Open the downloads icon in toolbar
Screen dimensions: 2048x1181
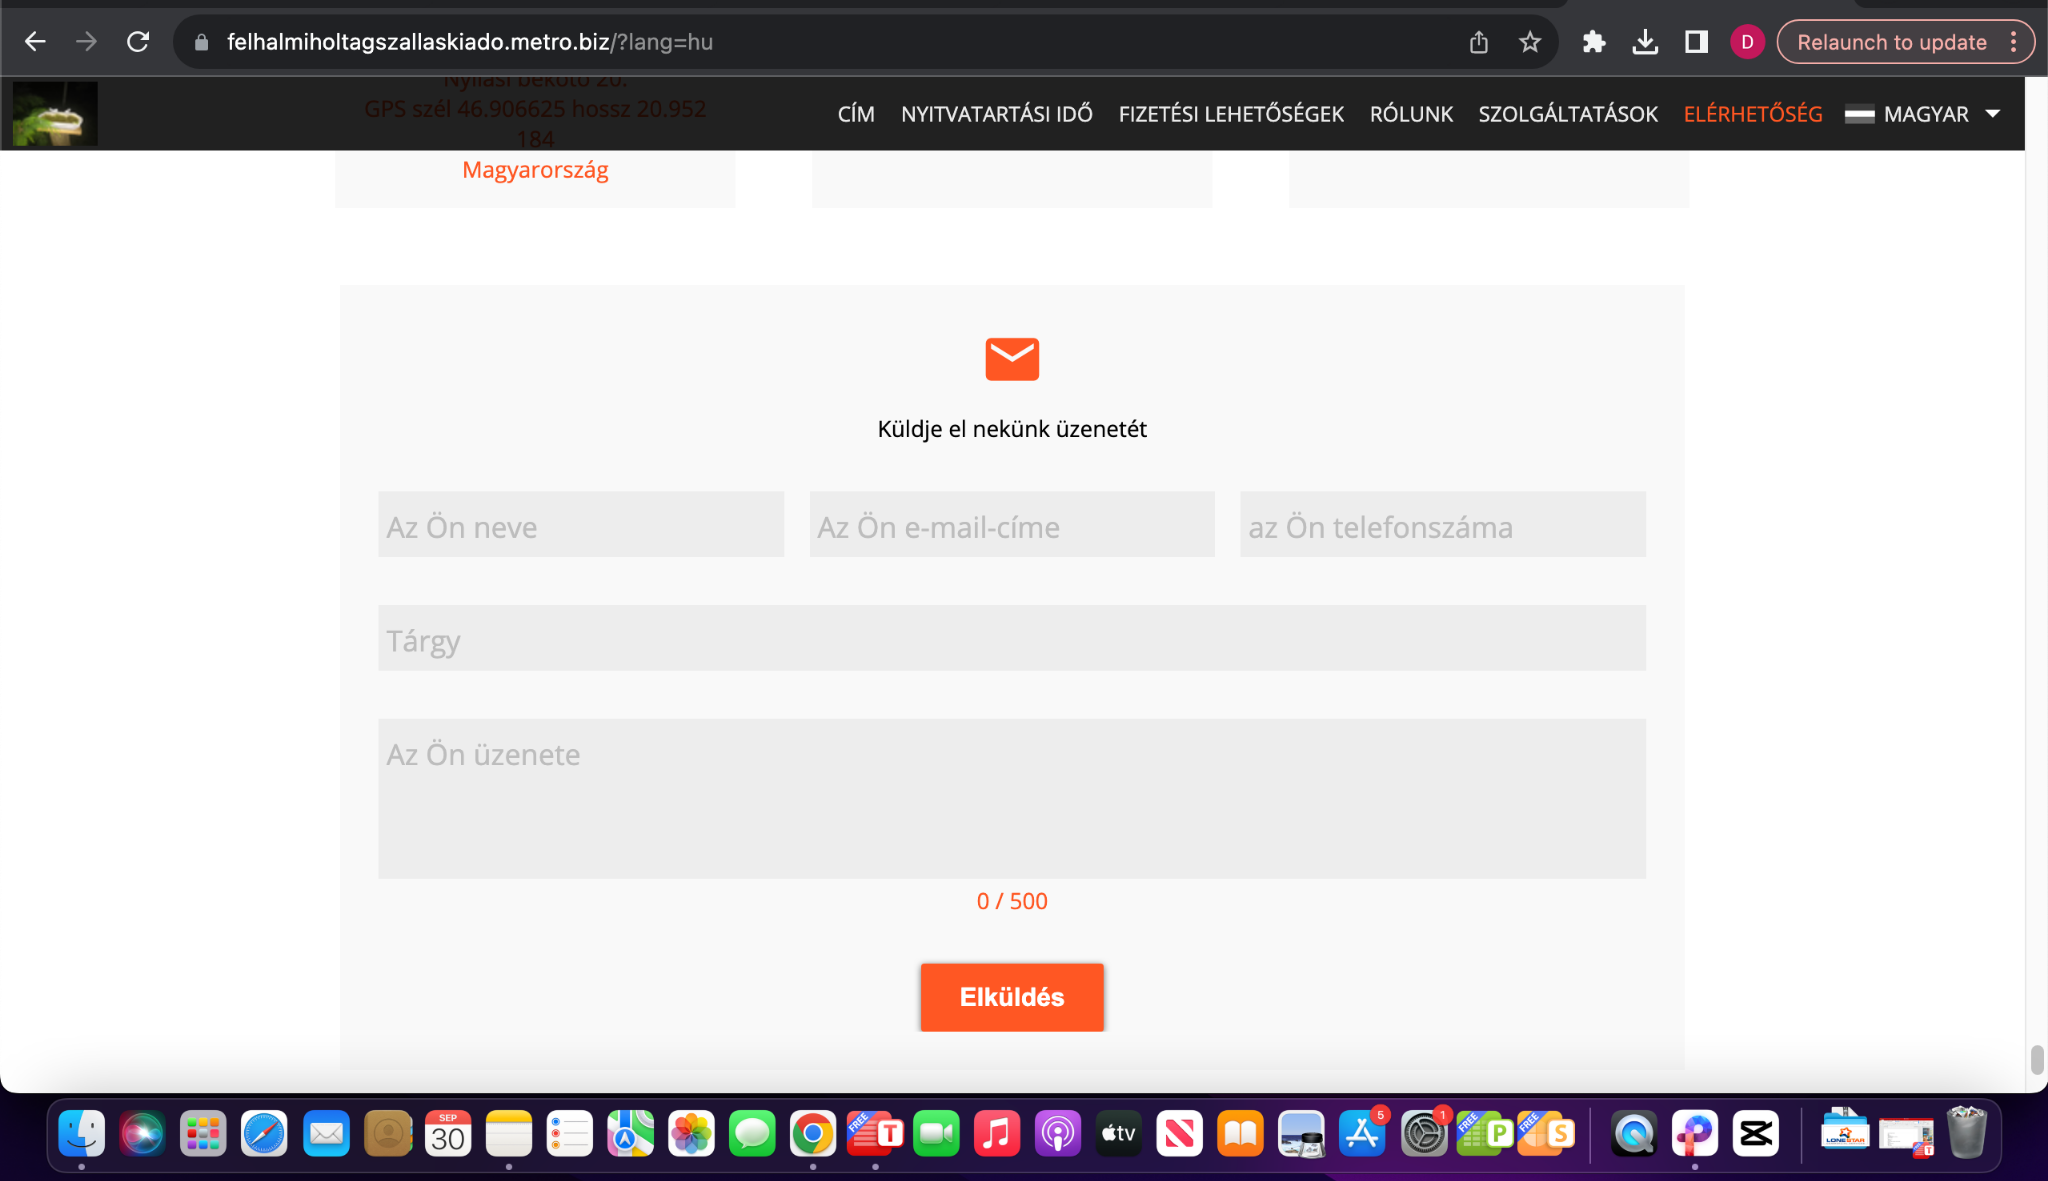(1645, 42)
